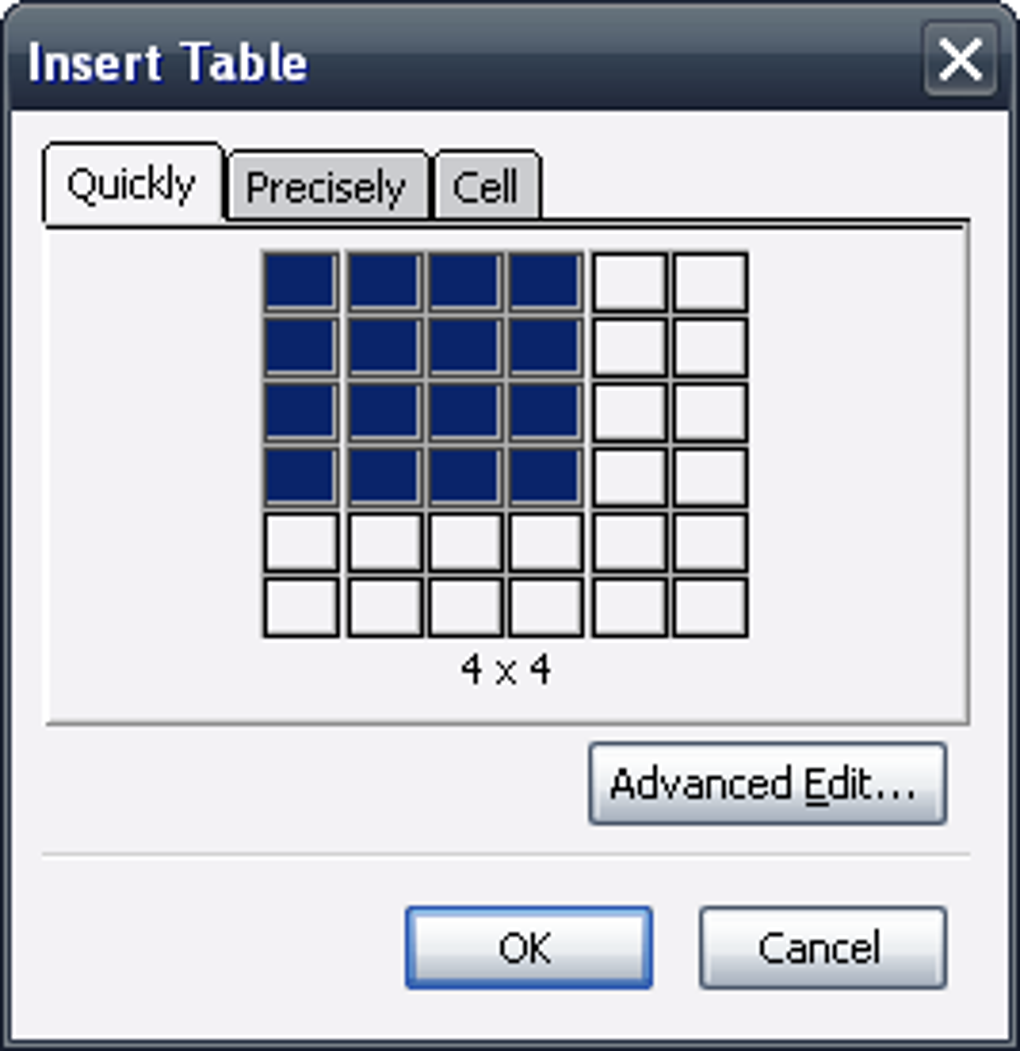
Task: Choose grid cell at row 2, column 6
Action: click(x=710, y=347)
